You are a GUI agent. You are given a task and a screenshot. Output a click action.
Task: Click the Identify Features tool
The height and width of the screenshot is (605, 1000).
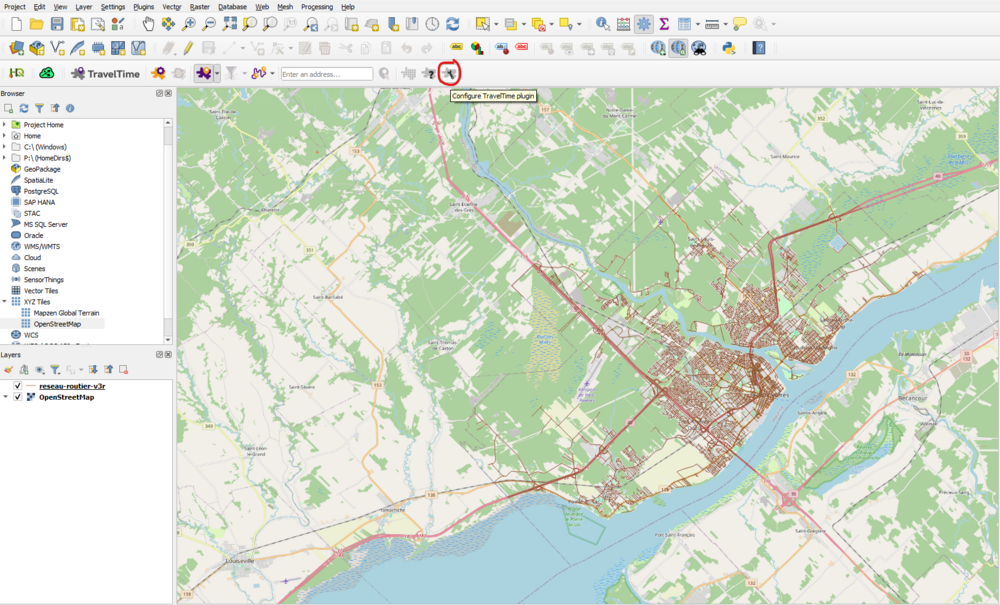602,23
